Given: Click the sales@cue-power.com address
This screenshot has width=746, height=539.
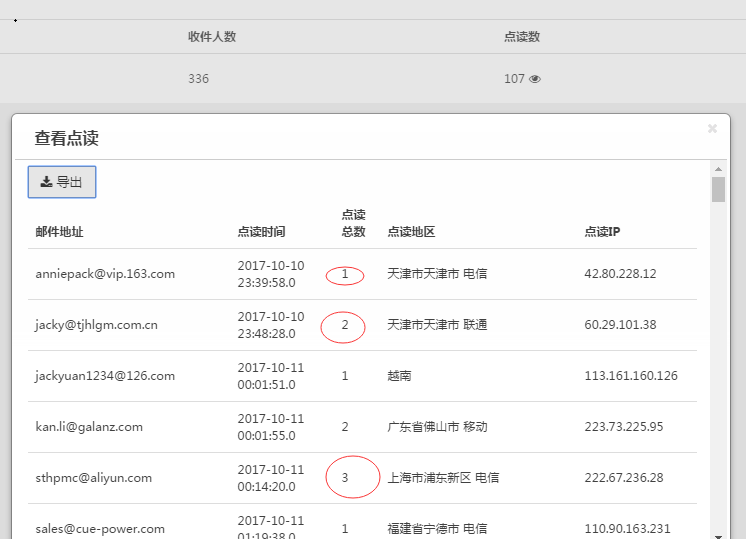Looking at the screenshot, I should coord(100,529).
